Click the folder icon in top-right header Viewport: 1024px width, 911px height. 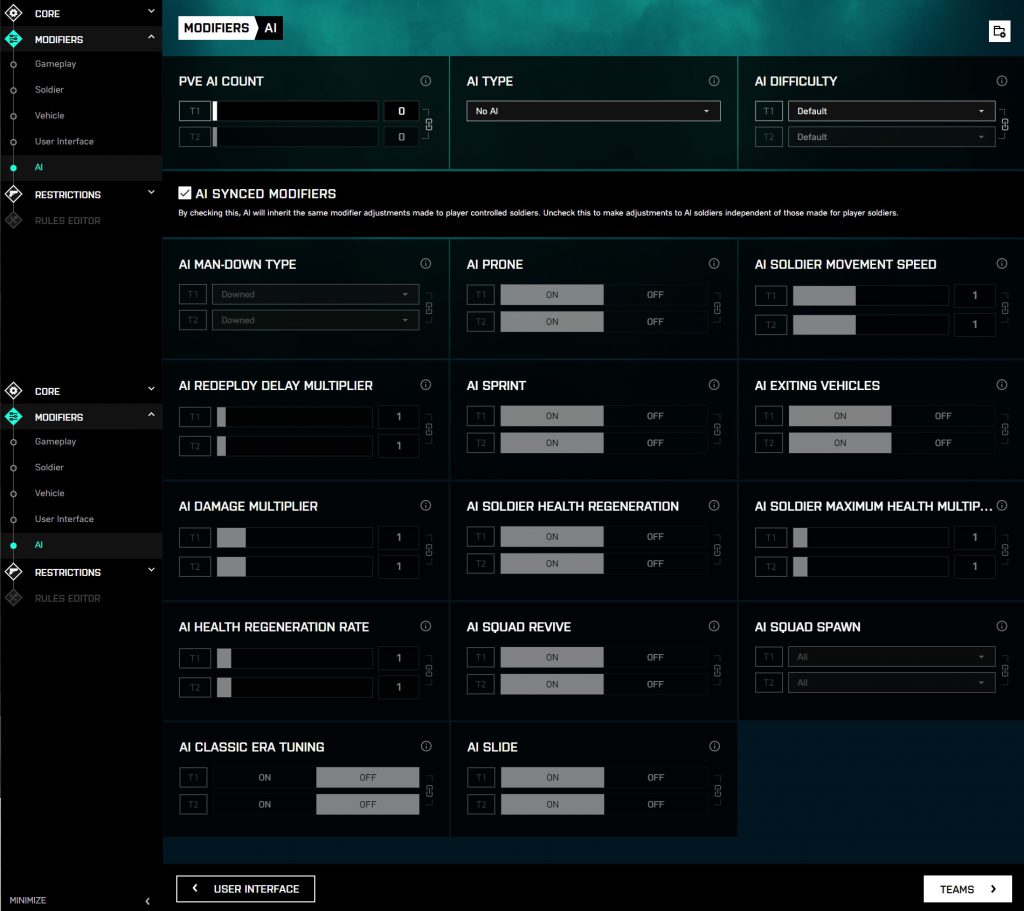(999, 31)
